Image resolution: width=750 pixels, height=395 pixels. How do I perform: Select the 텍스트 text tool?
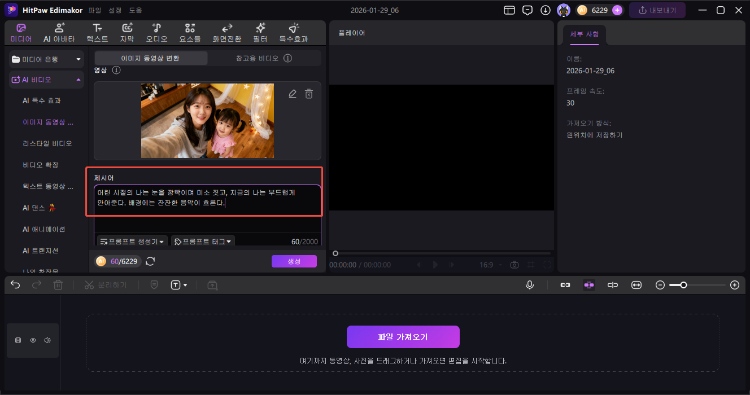coord(97,33)
